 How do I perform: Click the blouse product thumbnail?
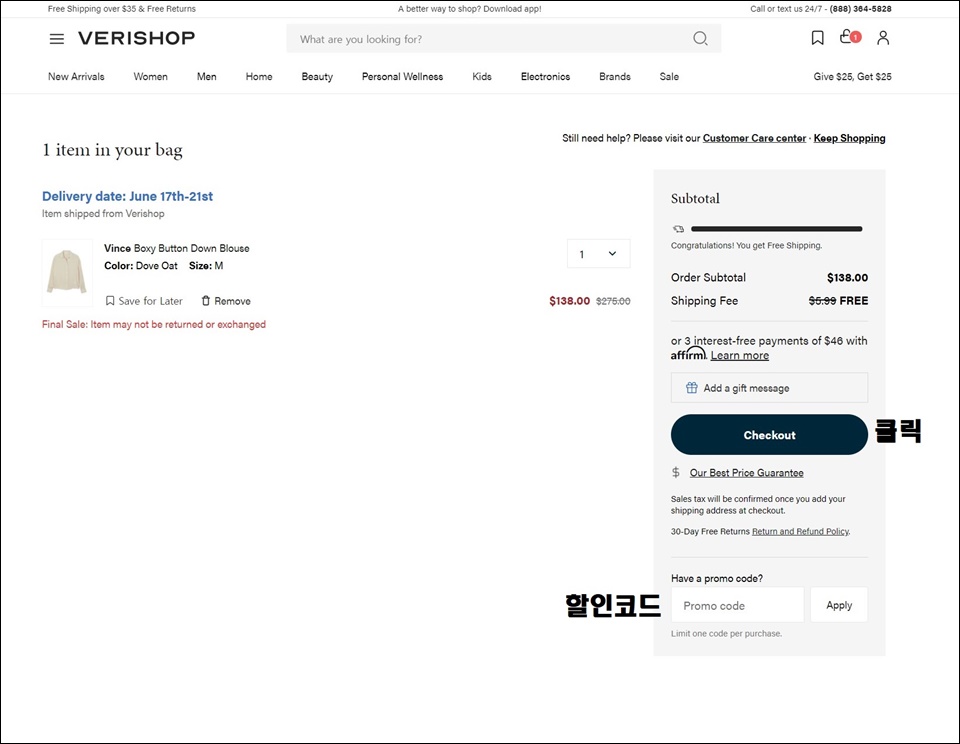point(67,272)
